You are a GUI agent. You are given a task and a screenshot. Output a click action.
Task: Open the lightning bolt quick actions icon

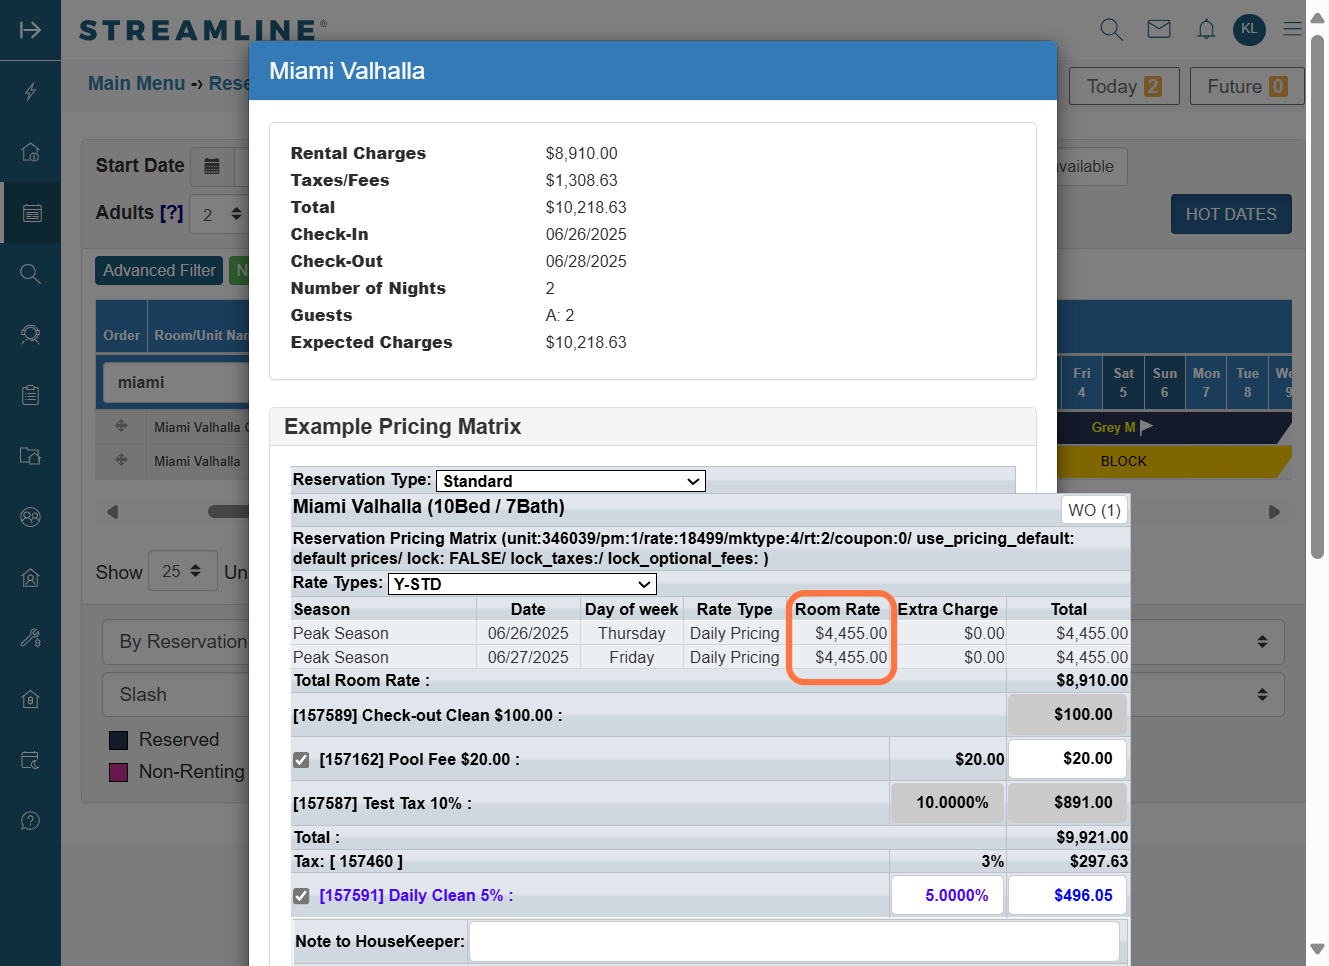tap(30, 92)
